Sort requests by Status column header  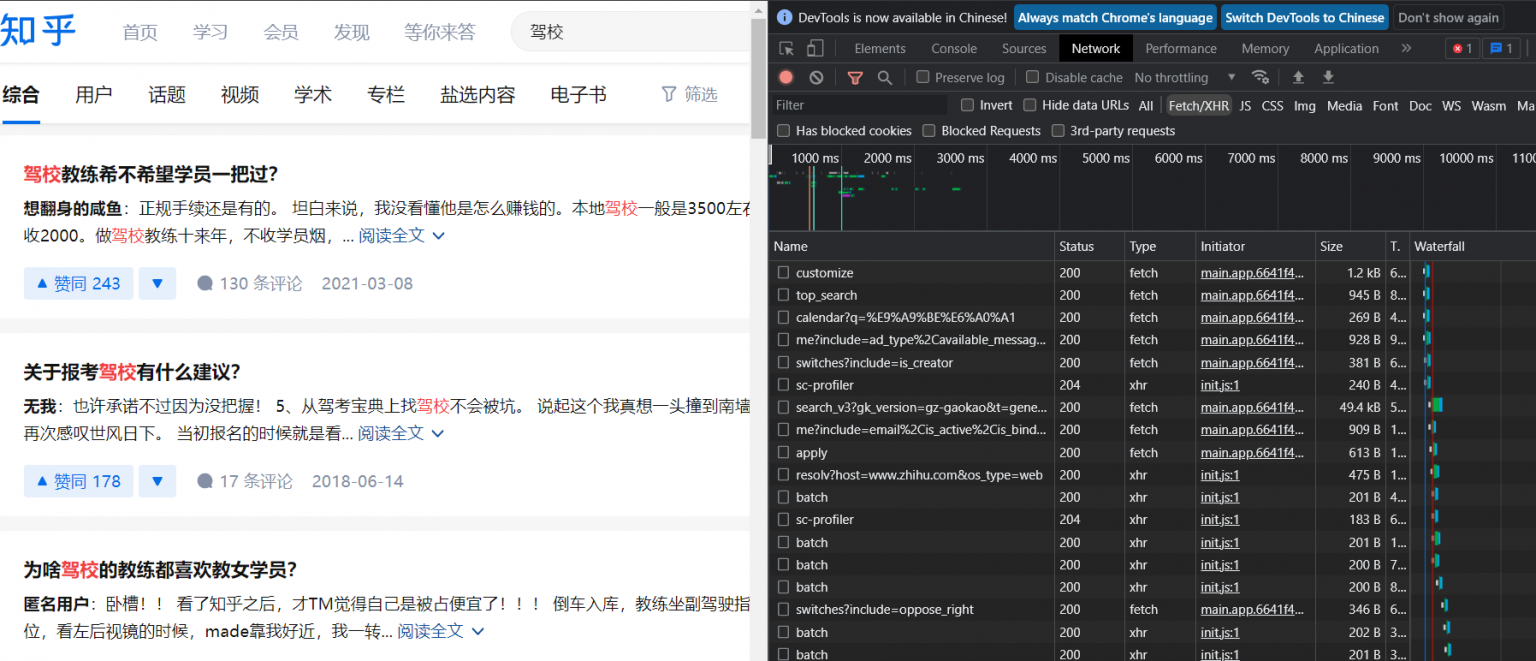[x=1089, y=246]
